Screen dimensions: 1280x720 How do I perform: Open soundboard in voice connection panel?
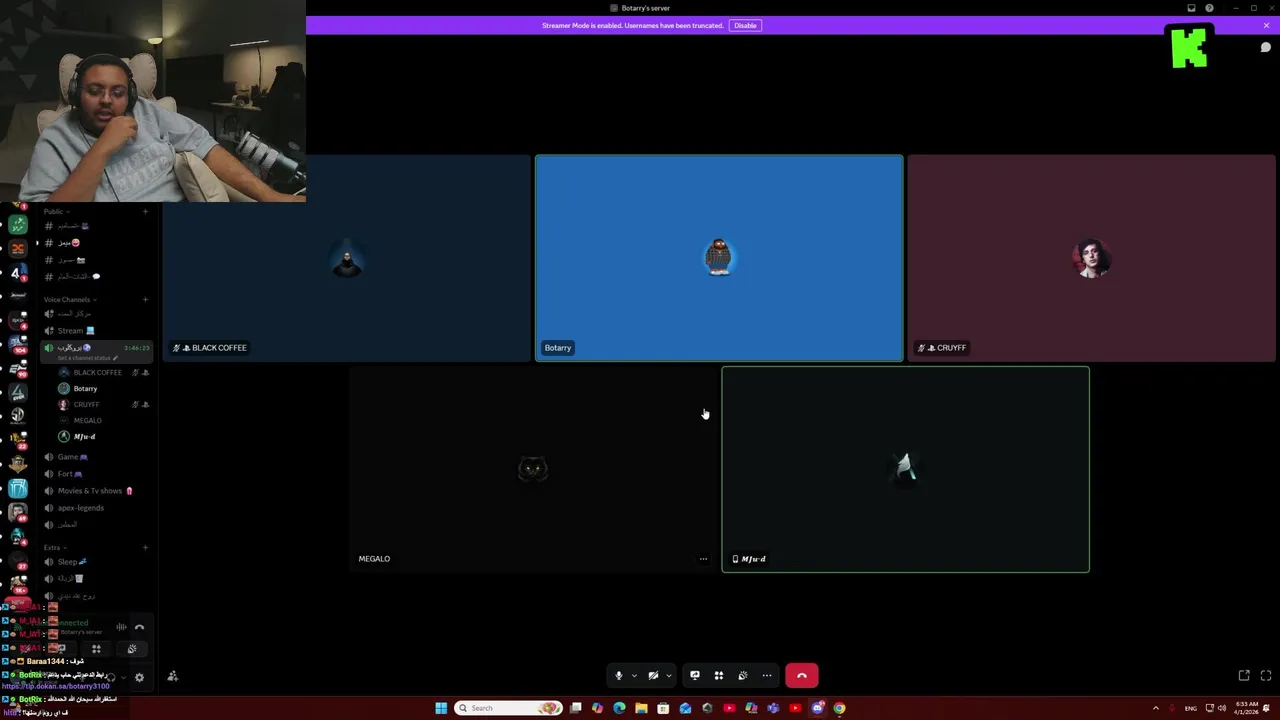click(132, 649)
